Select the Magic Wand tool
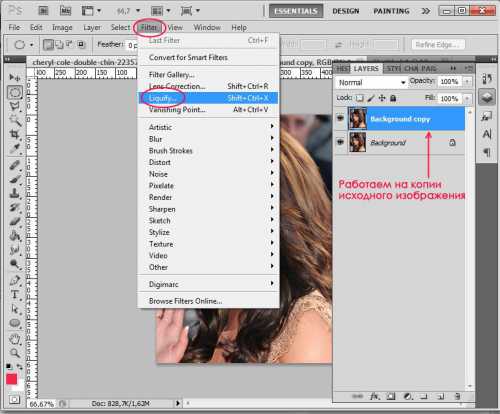The width and height of the screenshot is (500, 414). click(15, 120)
